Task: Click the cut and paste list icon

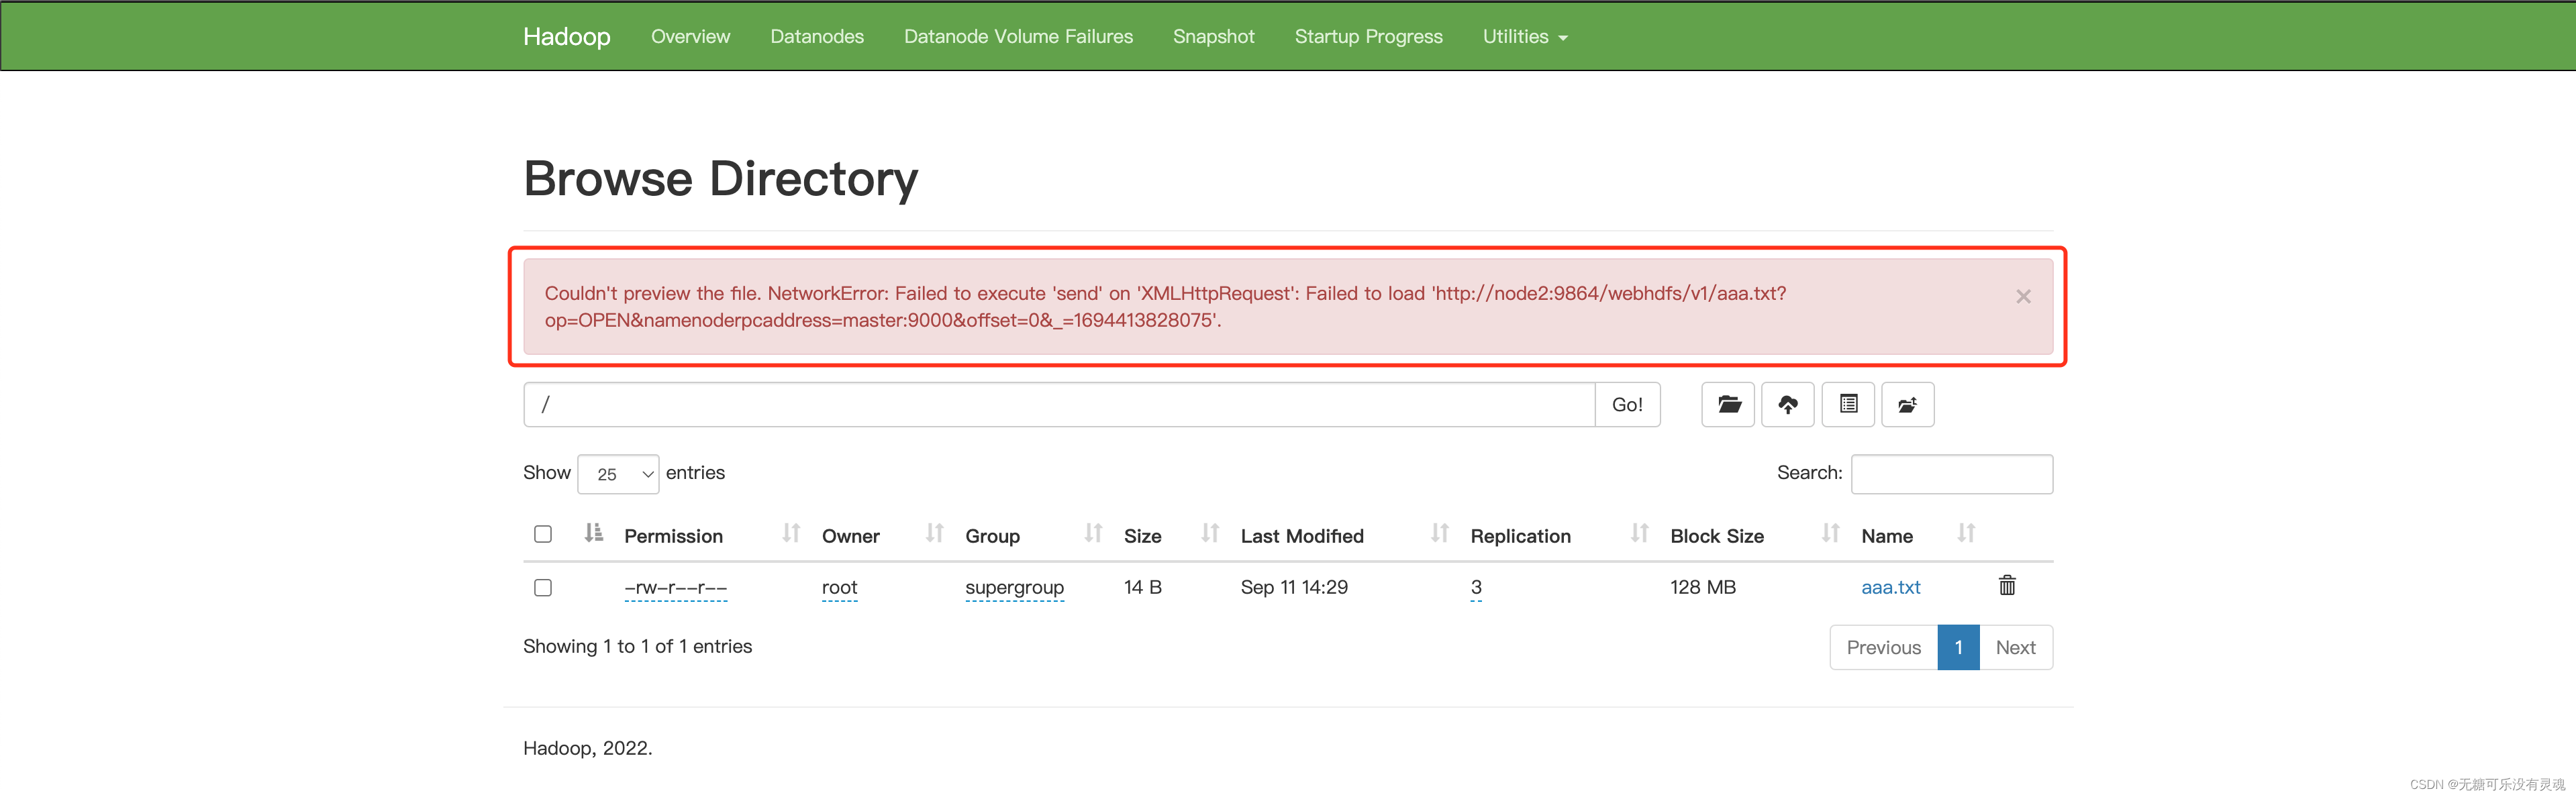Action: tap(1847, 404)
